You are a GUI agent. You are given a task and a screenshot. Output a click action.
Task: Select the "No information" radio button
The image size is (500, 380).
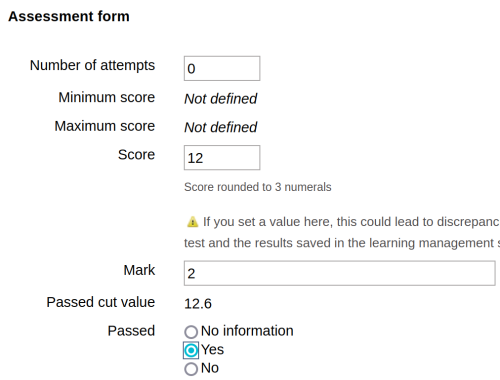[191, 332]
